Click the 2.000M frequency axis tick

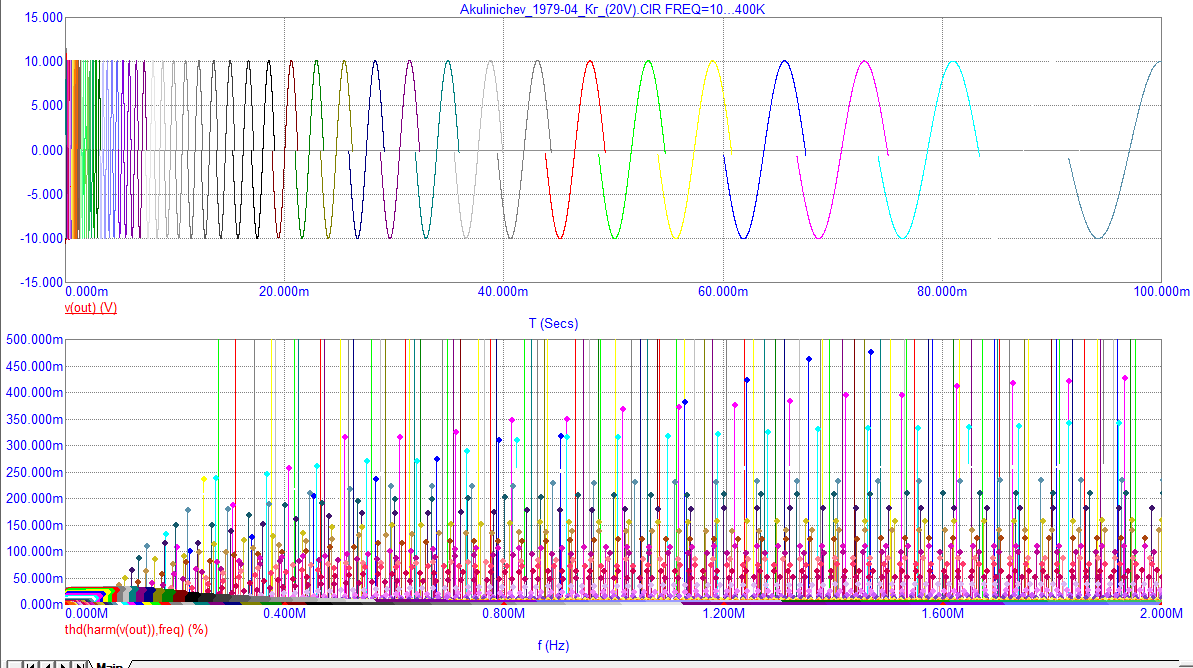point(1161,613)
